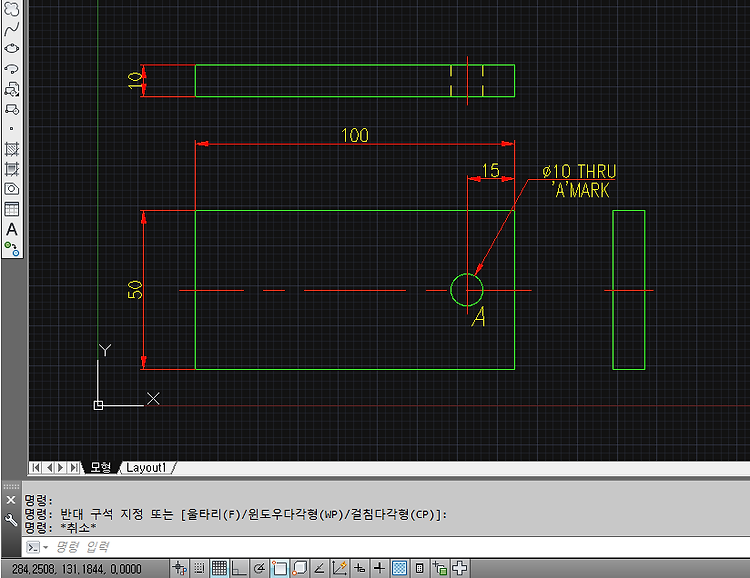Screen dimensions: 750x578
Task: Select the yellow letter A label
Action: point(479,317)
